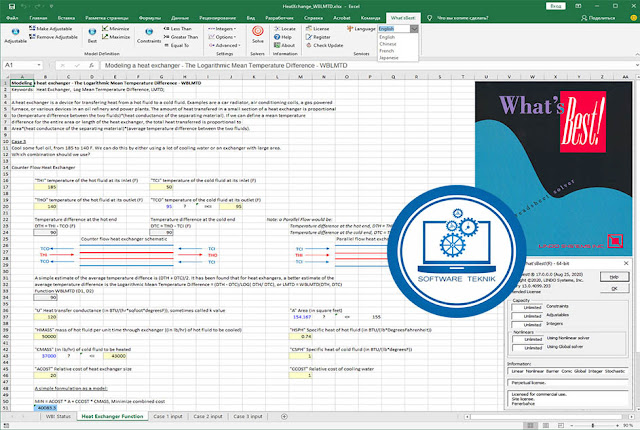Switch to the Формулы ribbon tab
The height and width of the screenshot is (430, 640).
[150, 18]
